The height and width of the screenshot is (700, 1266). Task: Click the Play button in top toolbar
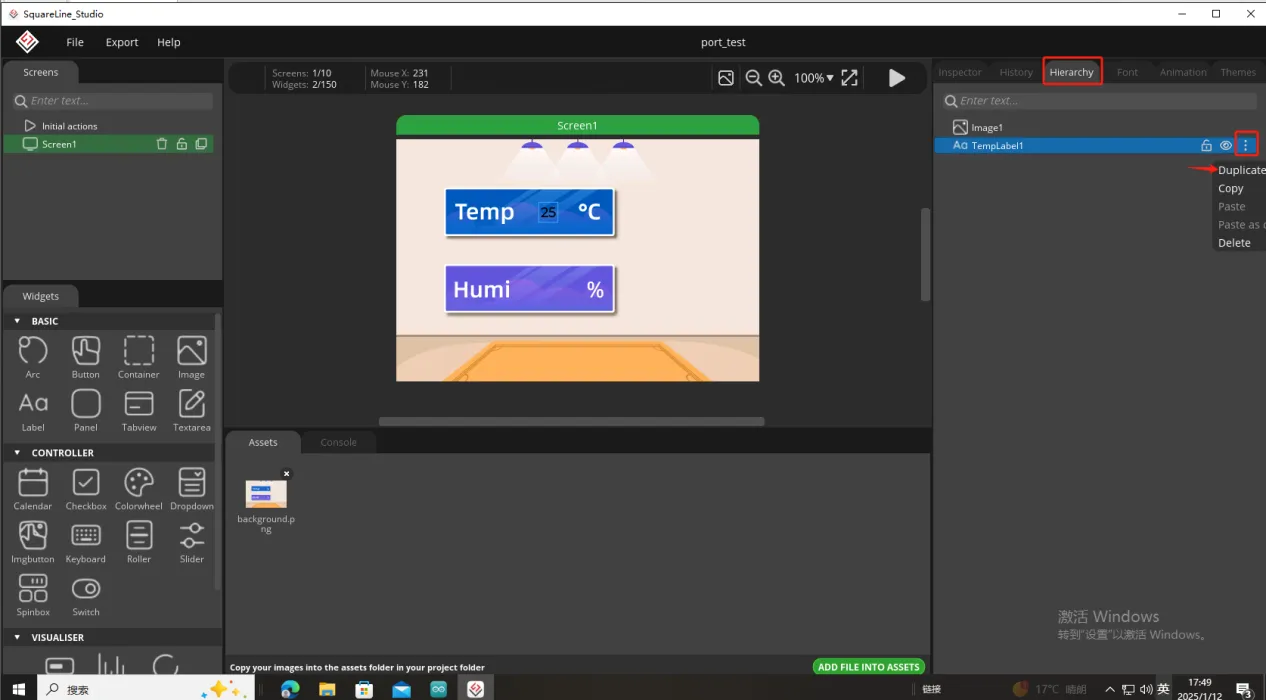(897, 78)
